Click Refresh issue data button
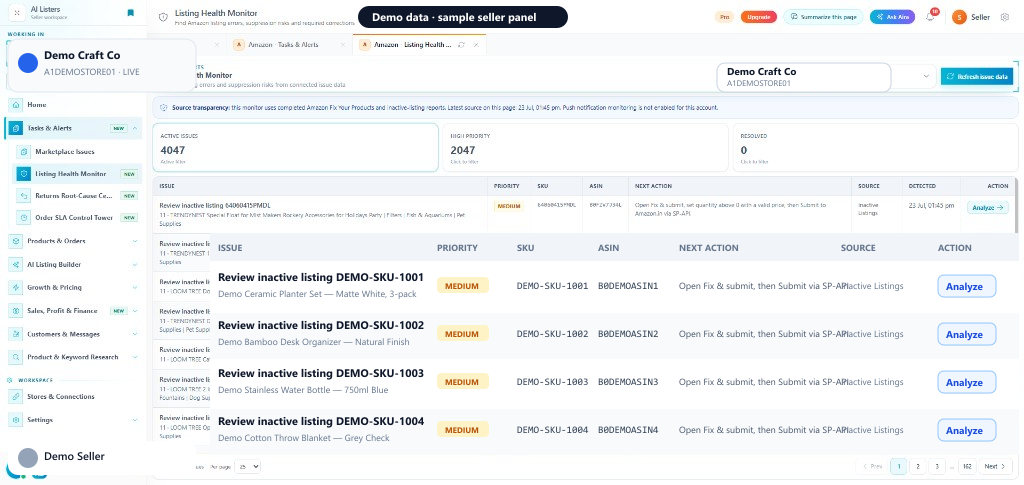 pos(977,76)
